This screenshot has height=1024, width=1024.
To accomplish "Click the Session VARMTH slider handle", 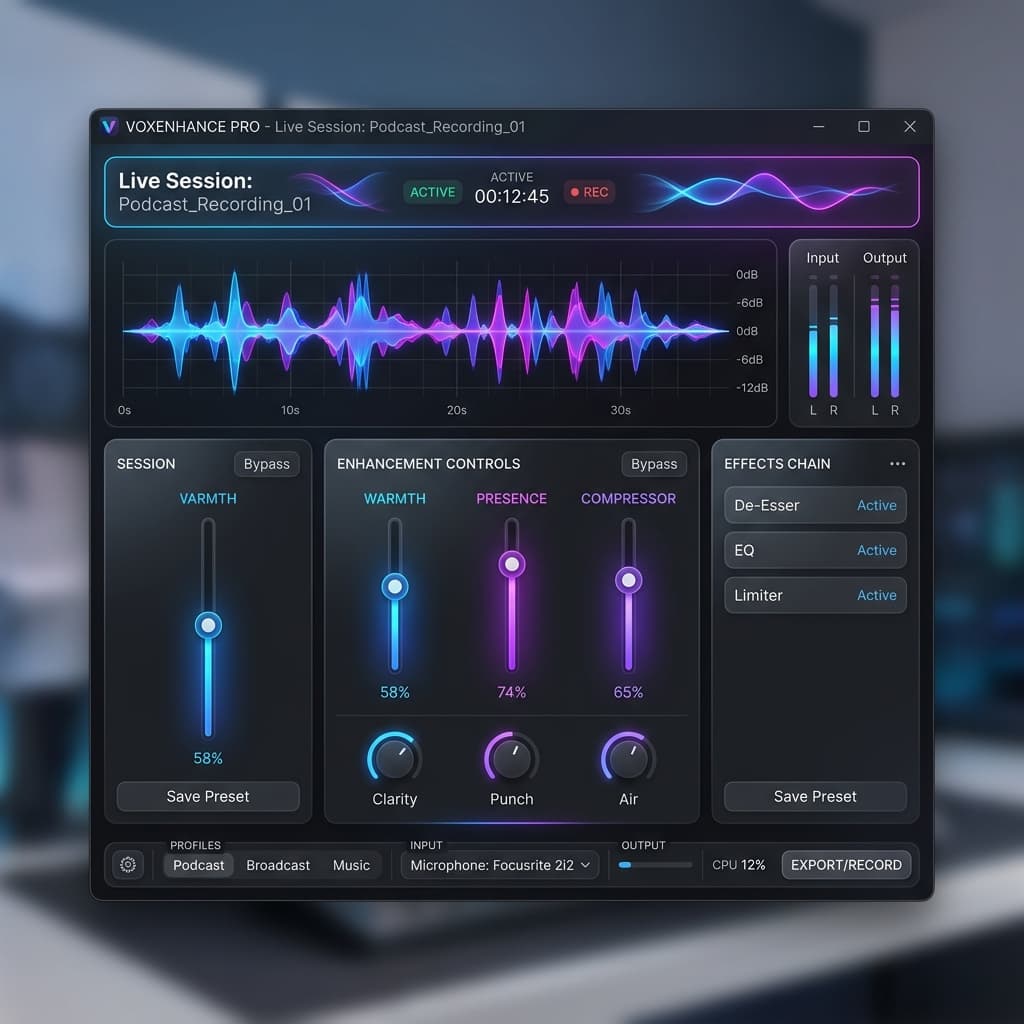I will coord(208,625).
